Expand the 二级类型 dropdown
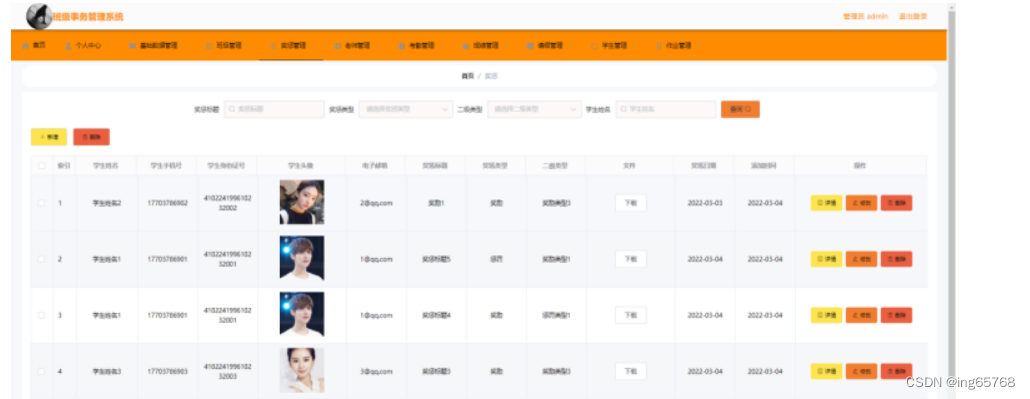The height and width of the screenshot is (399, 1030). [534, 109]
